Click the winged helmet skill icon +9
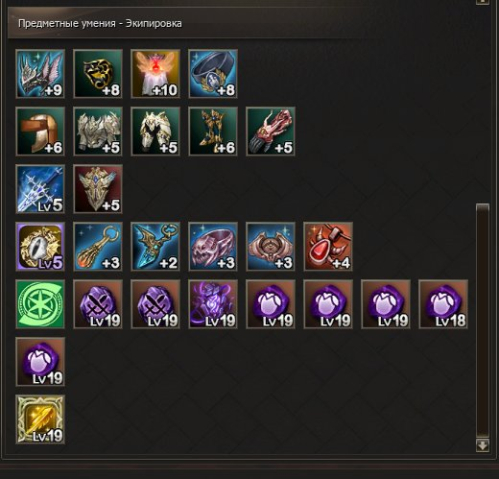The image size is (499, 479). point(40,74)
